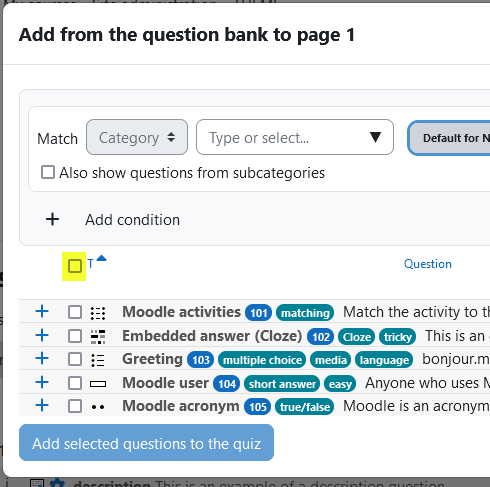The width and height of the screenshot is (490, 487).
Task: Add Moodle acronym question via plus icon
Action: [42, 406]
